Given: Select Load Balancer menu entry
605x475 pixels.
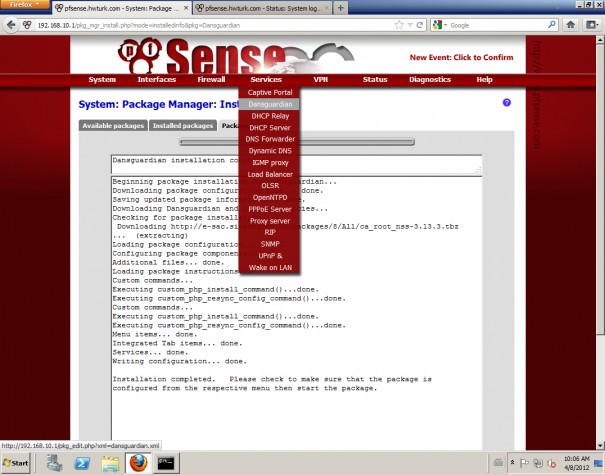Looking at the screenshot, I should (270, 174).
